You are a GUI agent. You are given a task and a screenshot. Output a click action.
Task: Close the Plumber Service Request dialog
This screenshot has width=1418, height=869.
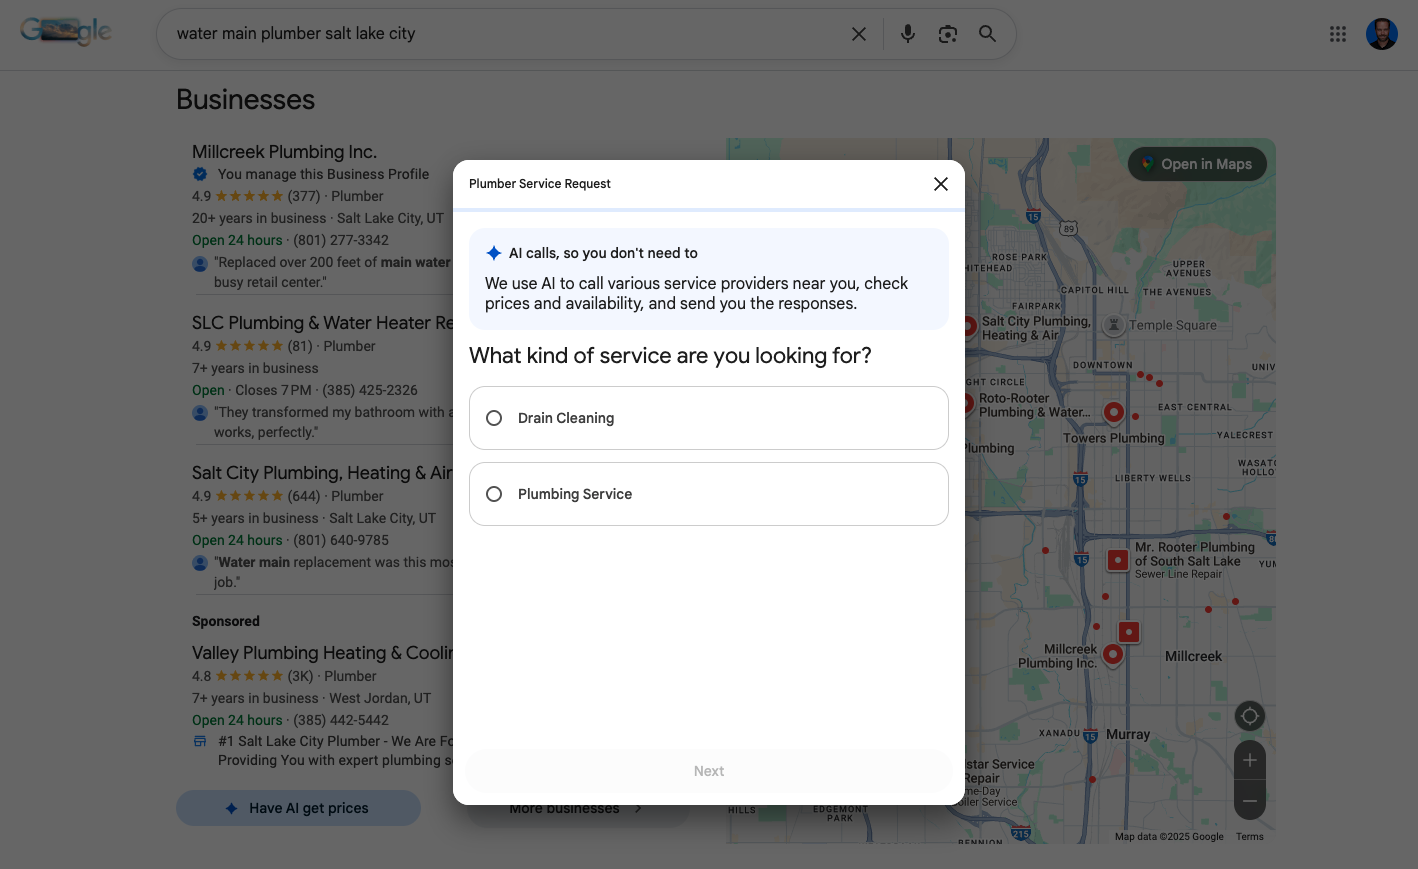coord(940,183)
